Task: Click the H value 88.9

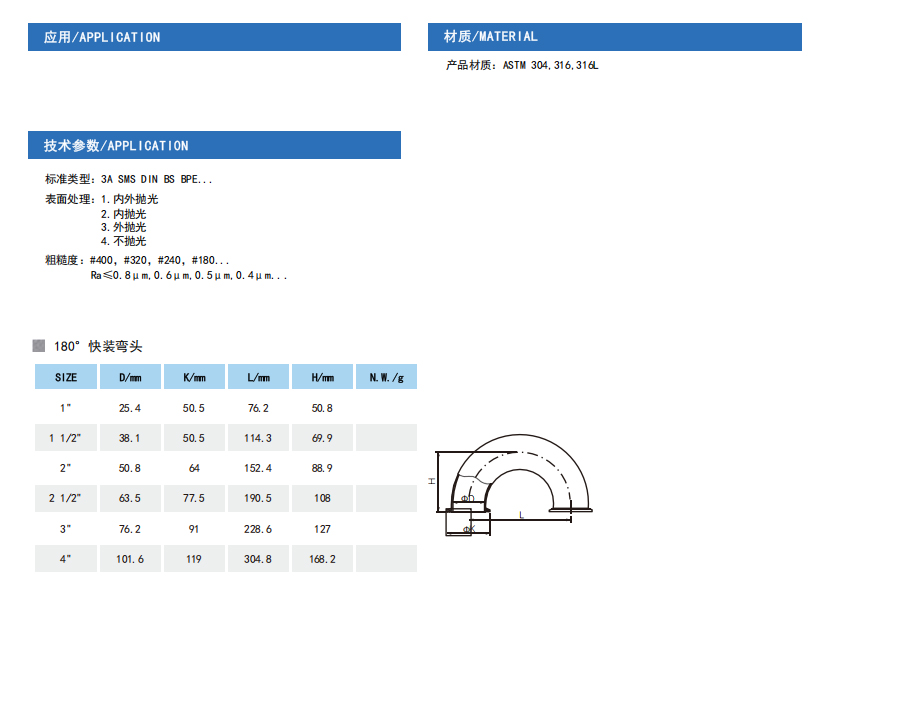Action: tap(322, 468)
